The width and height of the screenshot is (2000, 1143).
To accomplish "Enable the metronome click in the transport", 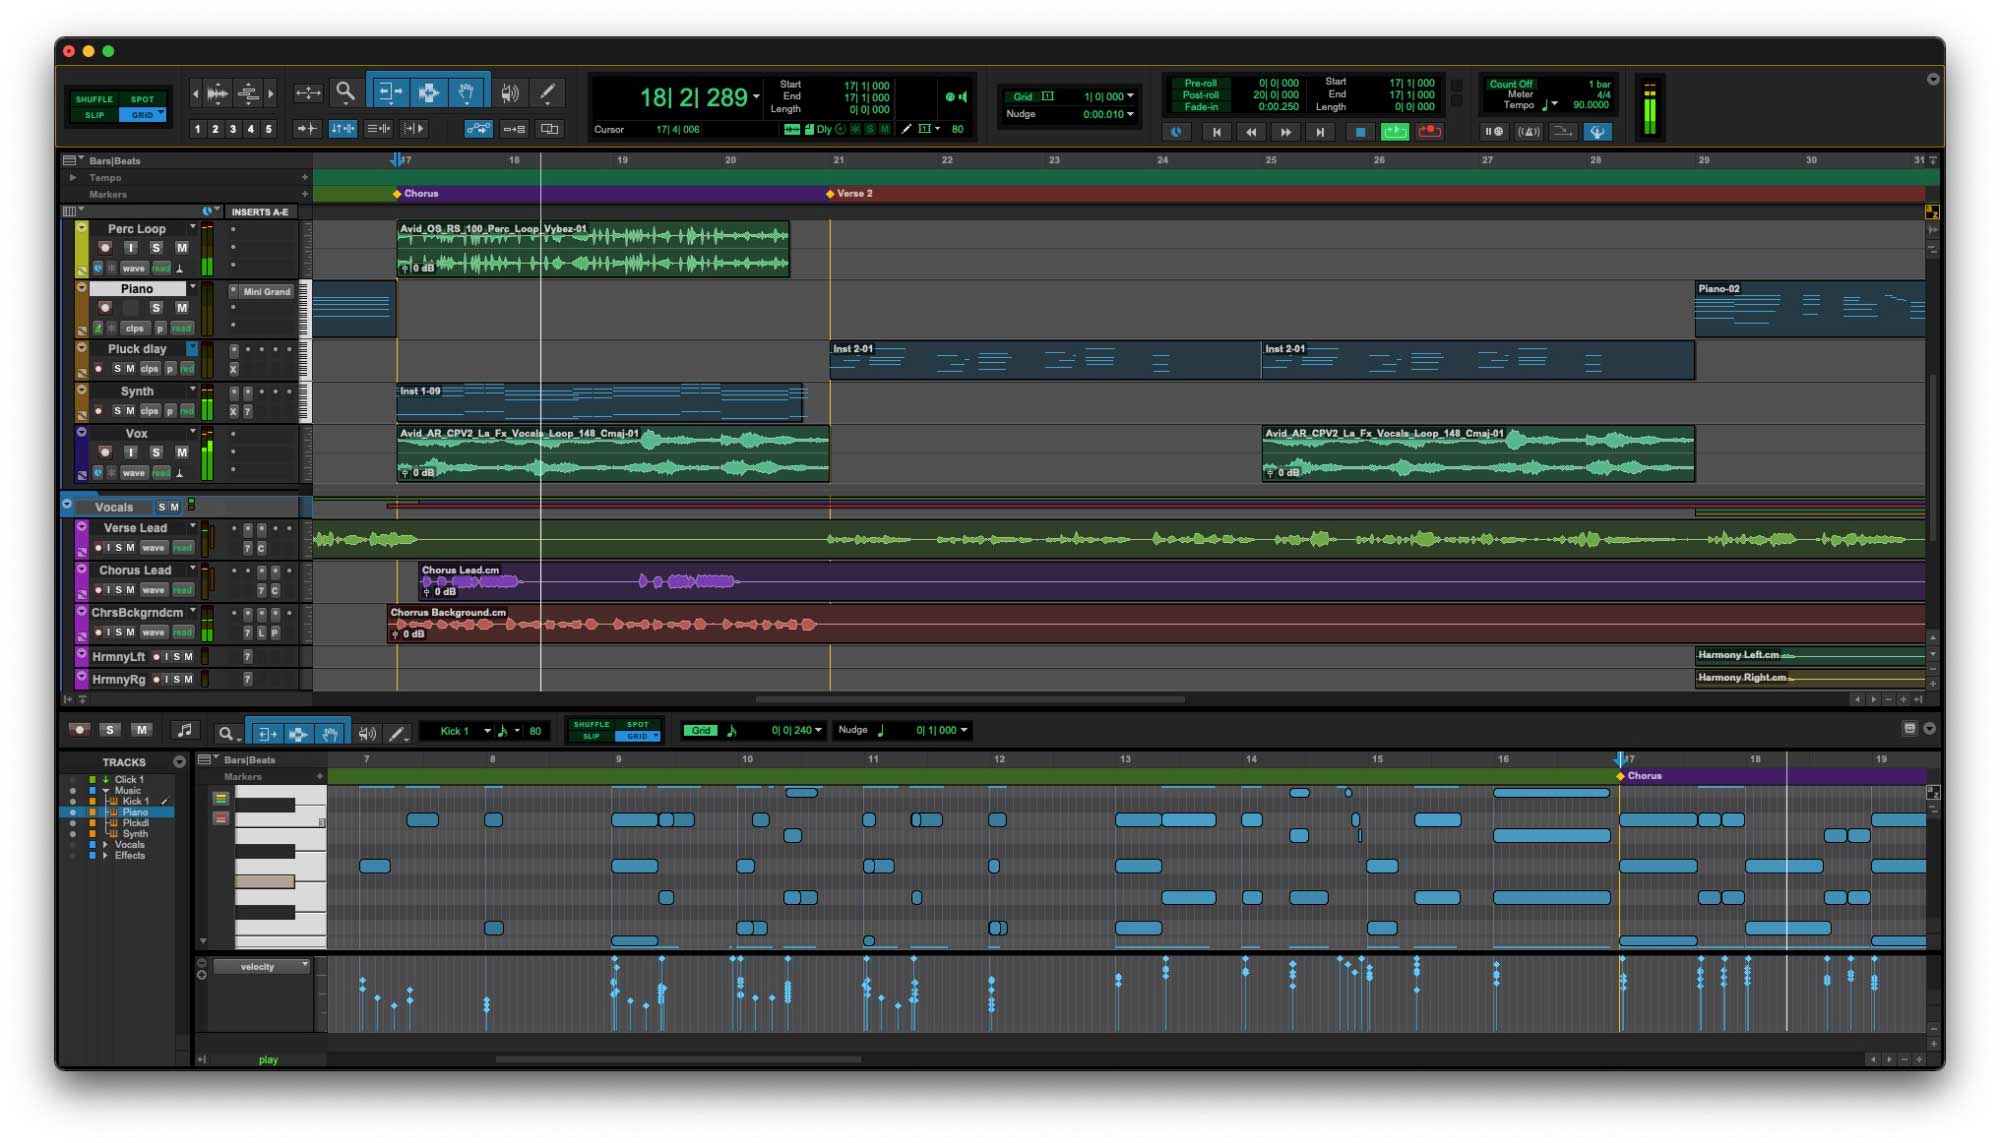I will point(1529,131).
